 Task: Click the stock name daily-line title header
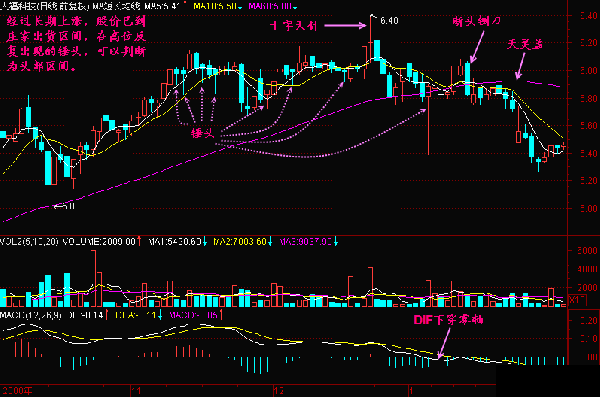pos(45,6)
